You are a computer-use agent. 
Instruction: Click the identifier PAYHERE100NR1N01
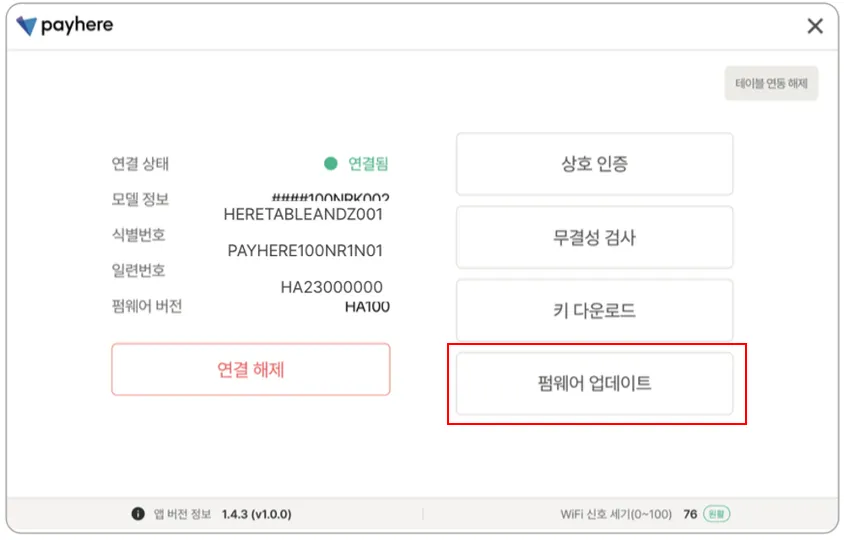tap(305, 251)
